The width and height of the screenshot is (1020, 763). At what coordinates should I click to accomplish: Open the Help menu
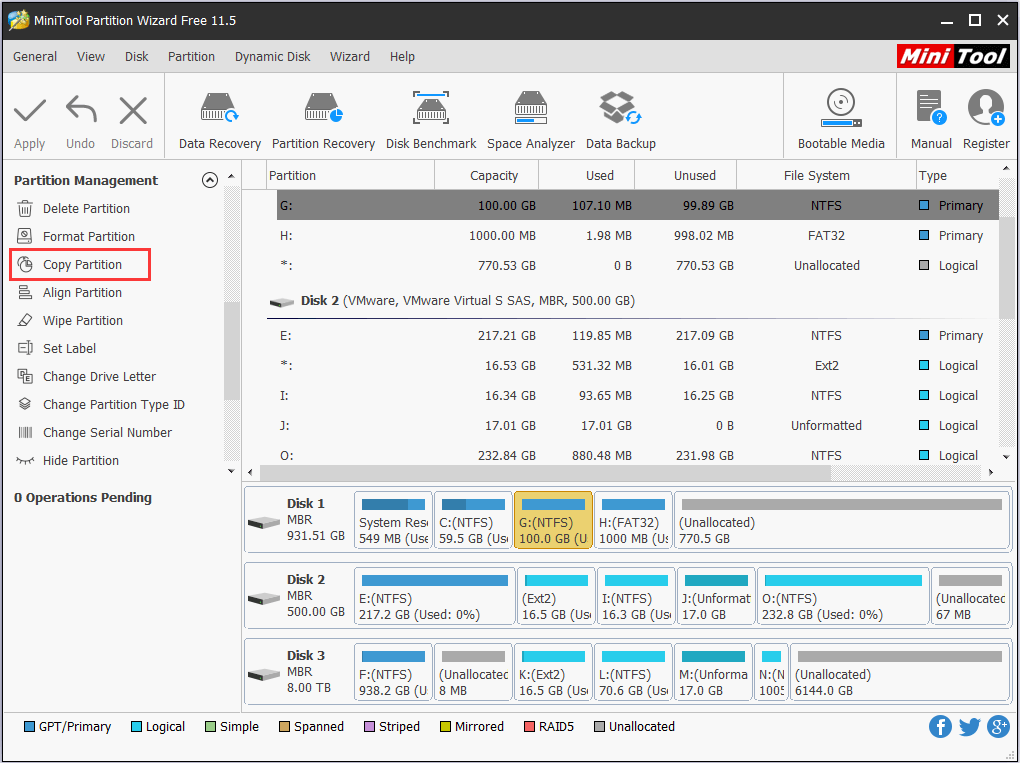click(402, 57)
